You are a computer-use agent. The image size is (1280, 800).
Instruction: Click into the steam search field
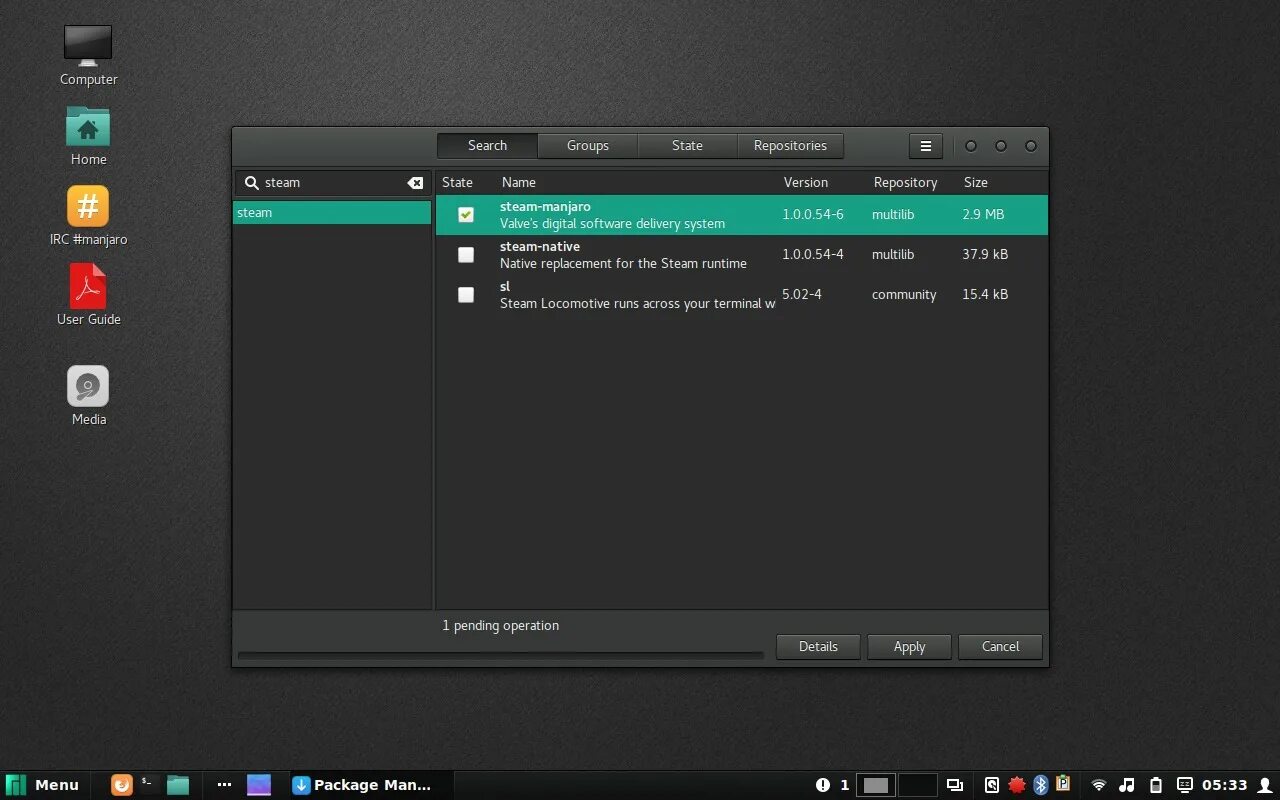point(332,183)
